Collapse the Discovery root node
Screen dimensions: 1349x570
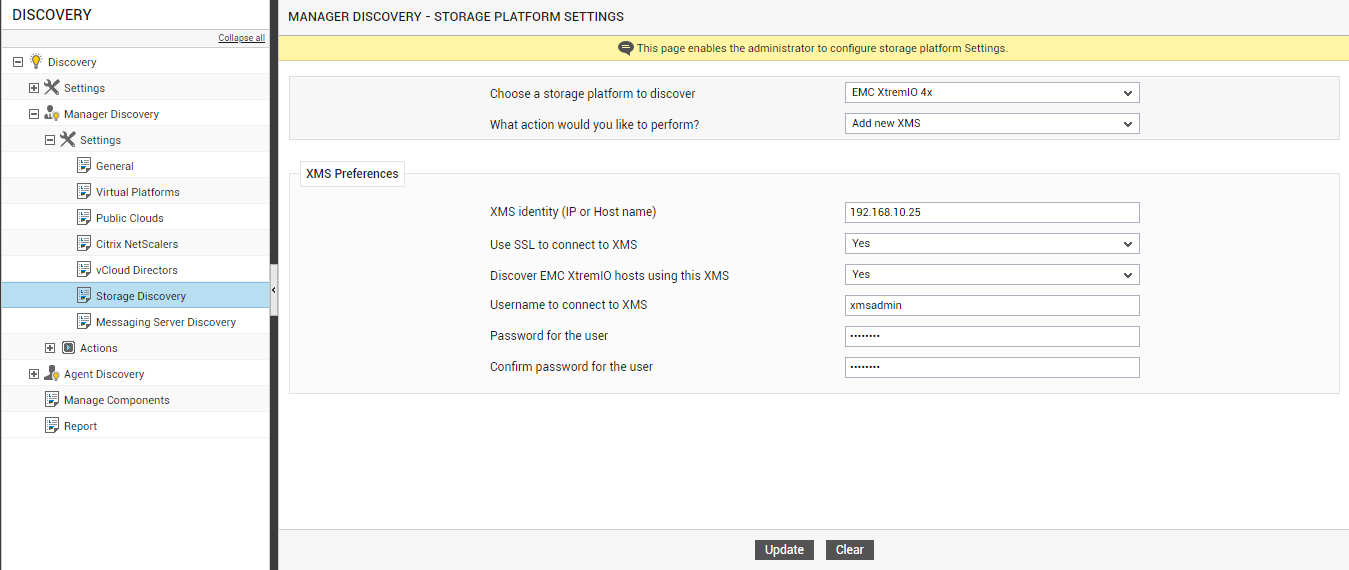(18, 62)
